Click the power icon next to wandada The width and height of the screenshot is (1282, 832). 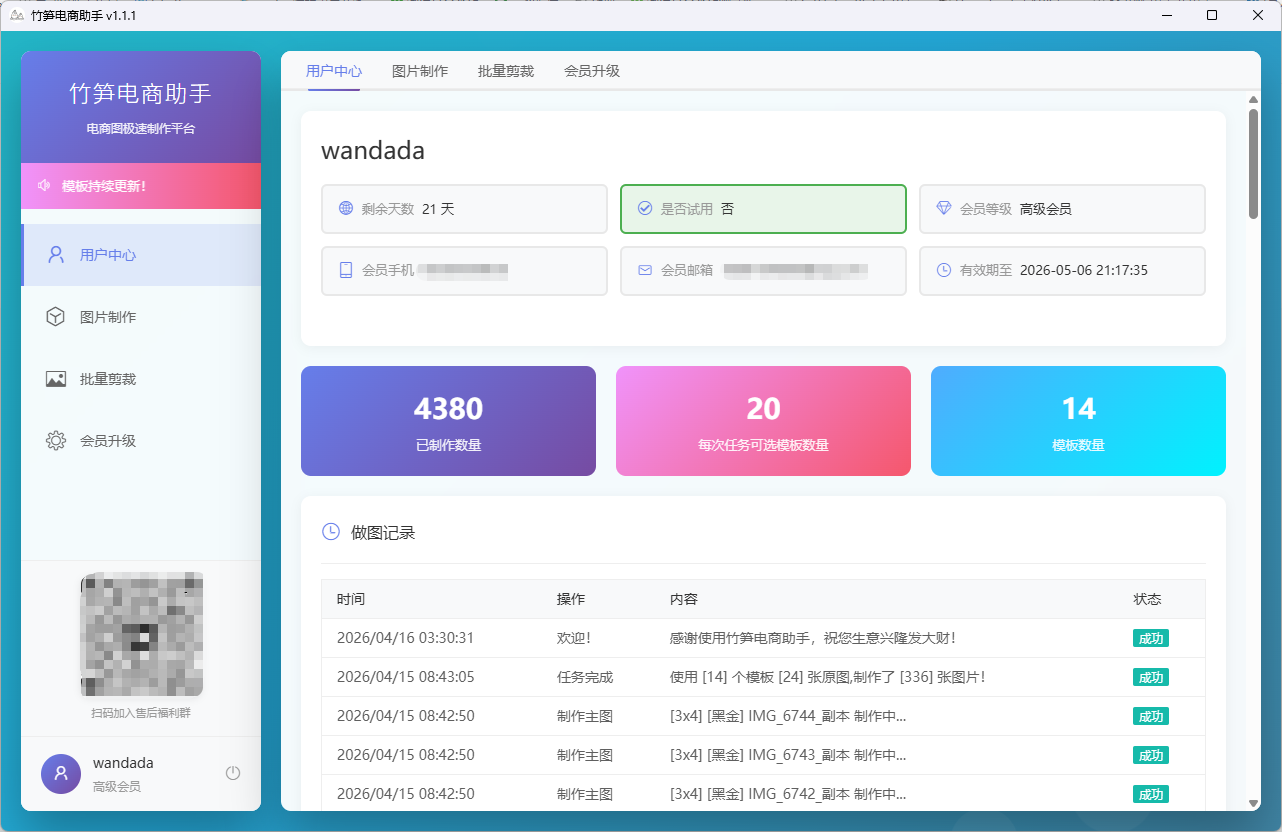(x=232, y=772)
